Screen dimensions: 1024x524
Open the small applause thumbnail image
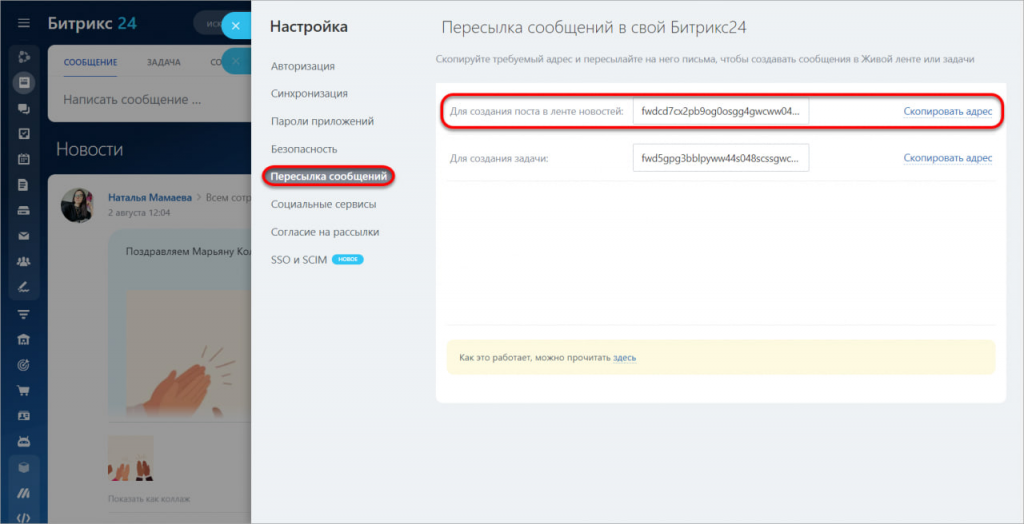click(131, 459)
